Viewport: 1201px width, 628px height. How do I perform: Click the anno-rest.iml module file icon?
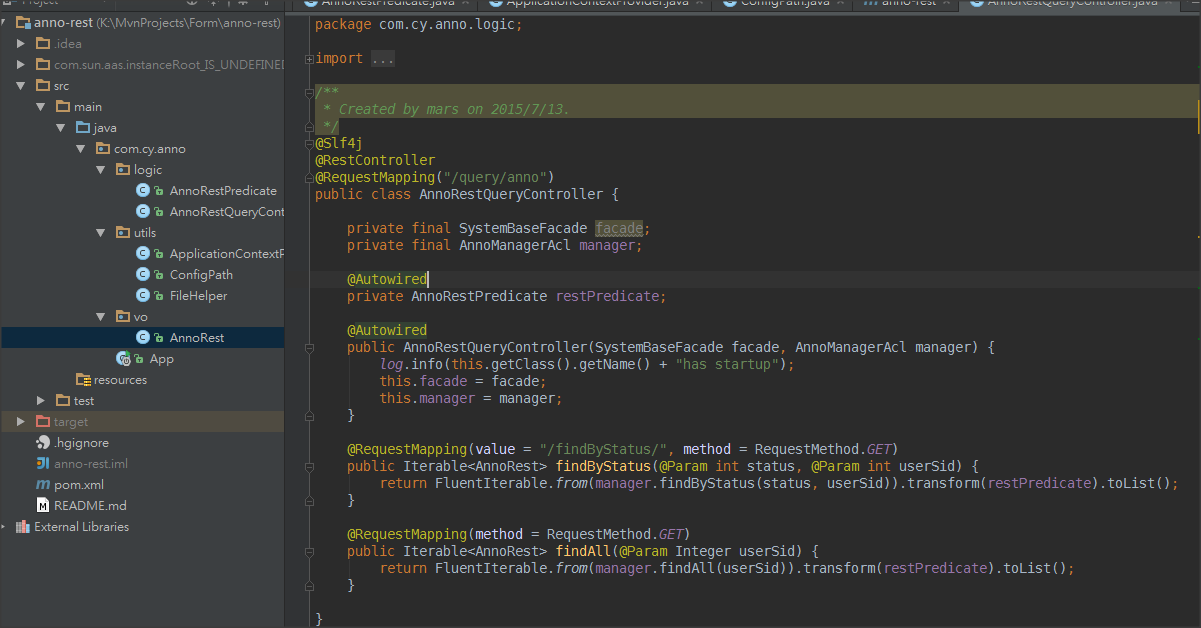pyautogui.click(x=43, y=463)
